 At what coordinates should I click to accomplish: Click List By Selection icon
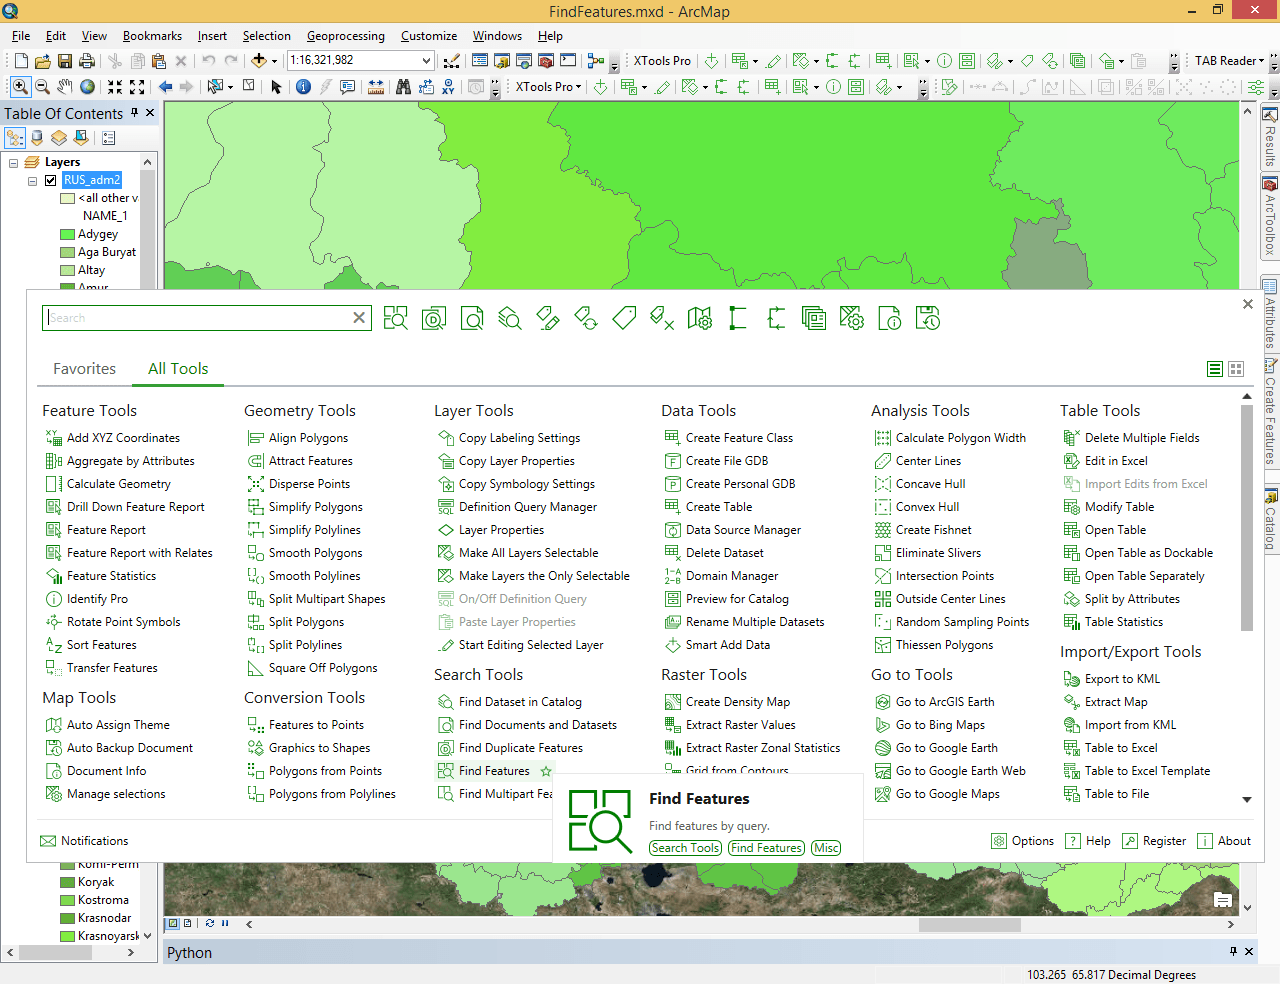point(81,138)
